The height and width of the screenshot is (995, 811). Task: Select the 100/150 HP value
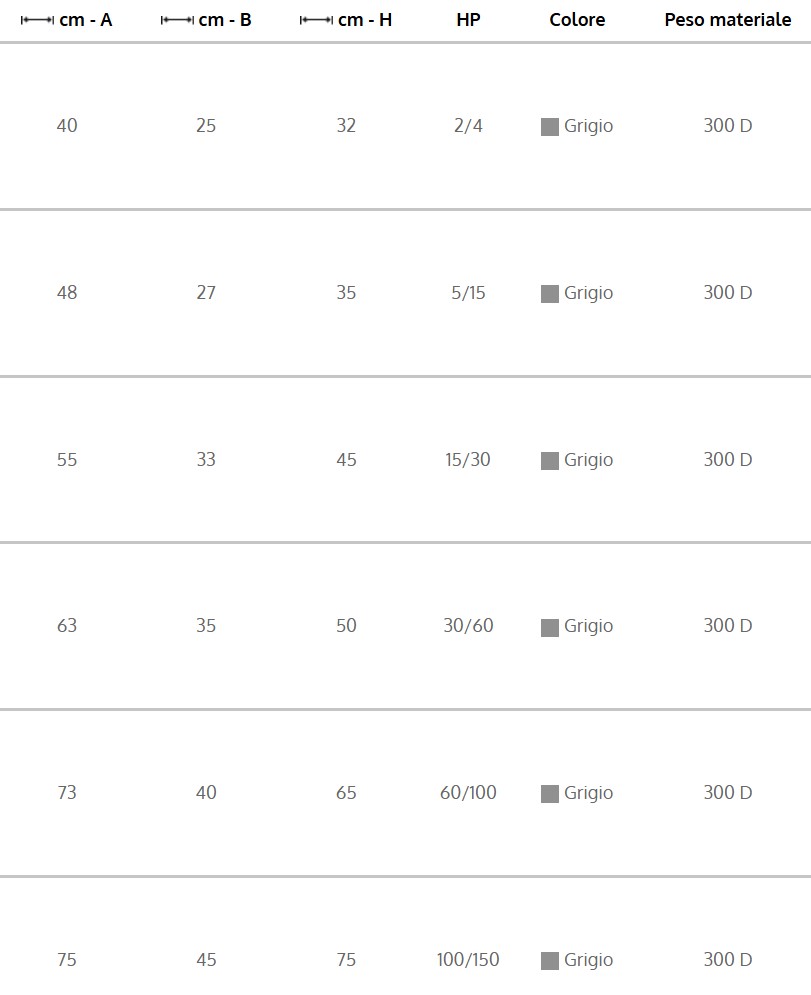coord(468,960)
